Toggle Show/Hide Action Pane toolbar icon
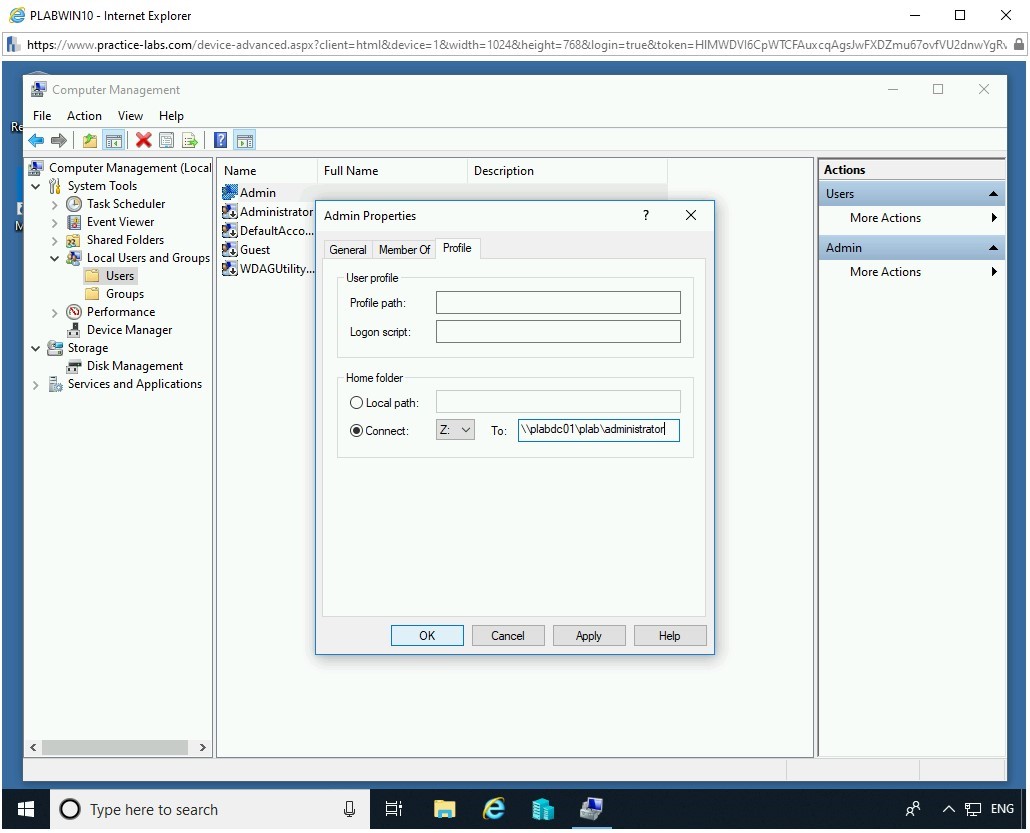 click(245, 140)
